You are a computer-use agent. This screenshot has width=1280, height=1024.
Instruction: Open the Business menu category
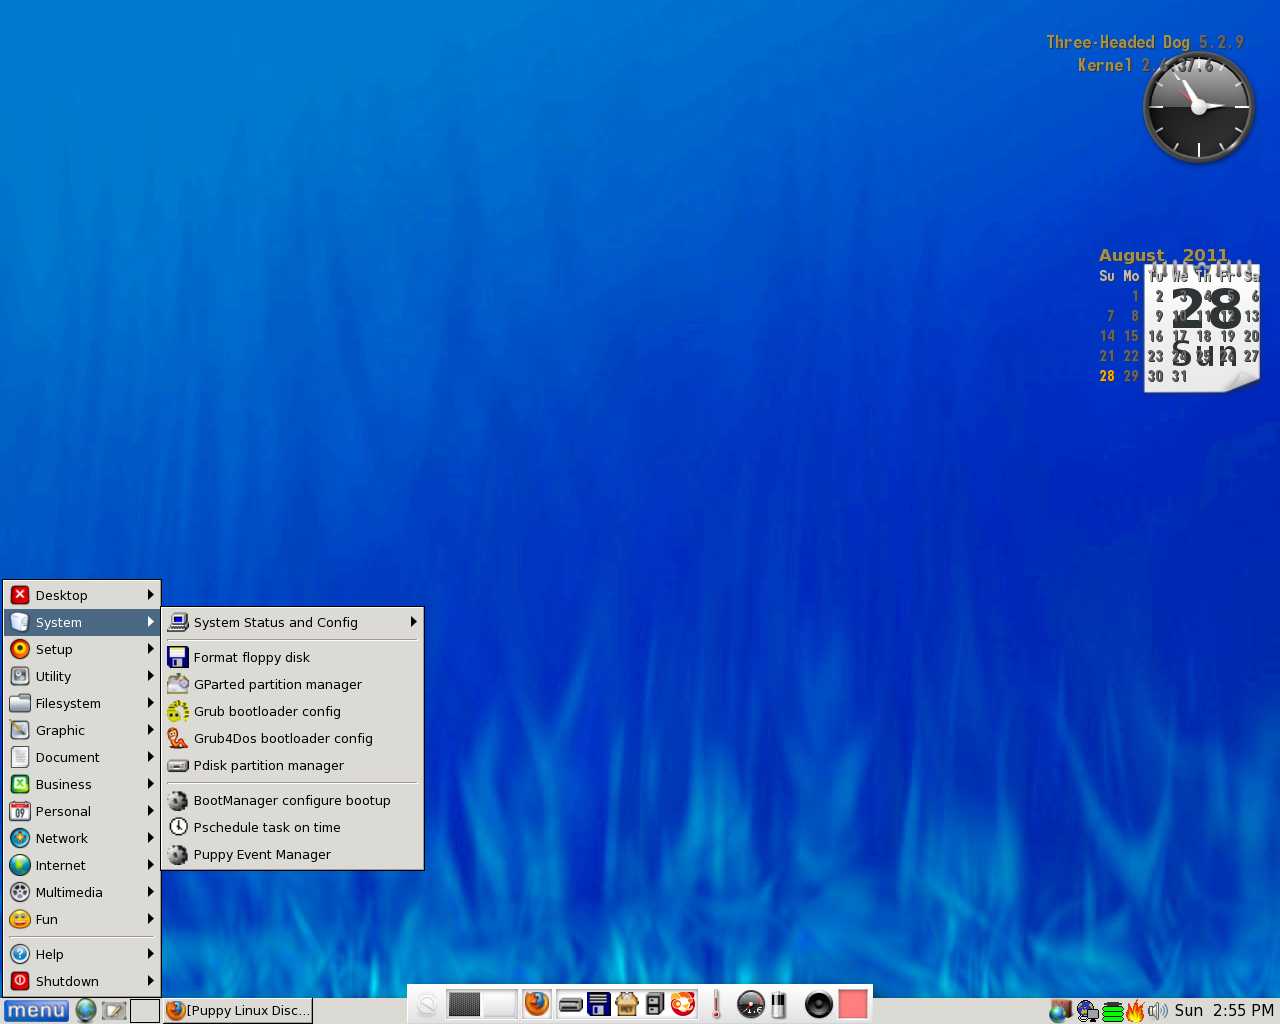(82, 784)
